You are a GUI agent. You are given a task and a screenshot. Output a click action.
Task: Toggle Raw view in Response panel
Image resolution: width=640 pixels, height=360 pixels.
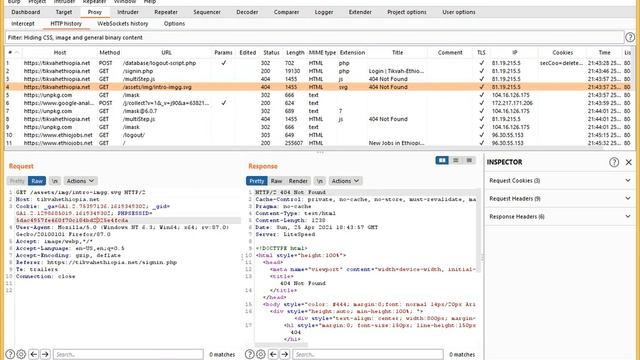click(276, 181)
